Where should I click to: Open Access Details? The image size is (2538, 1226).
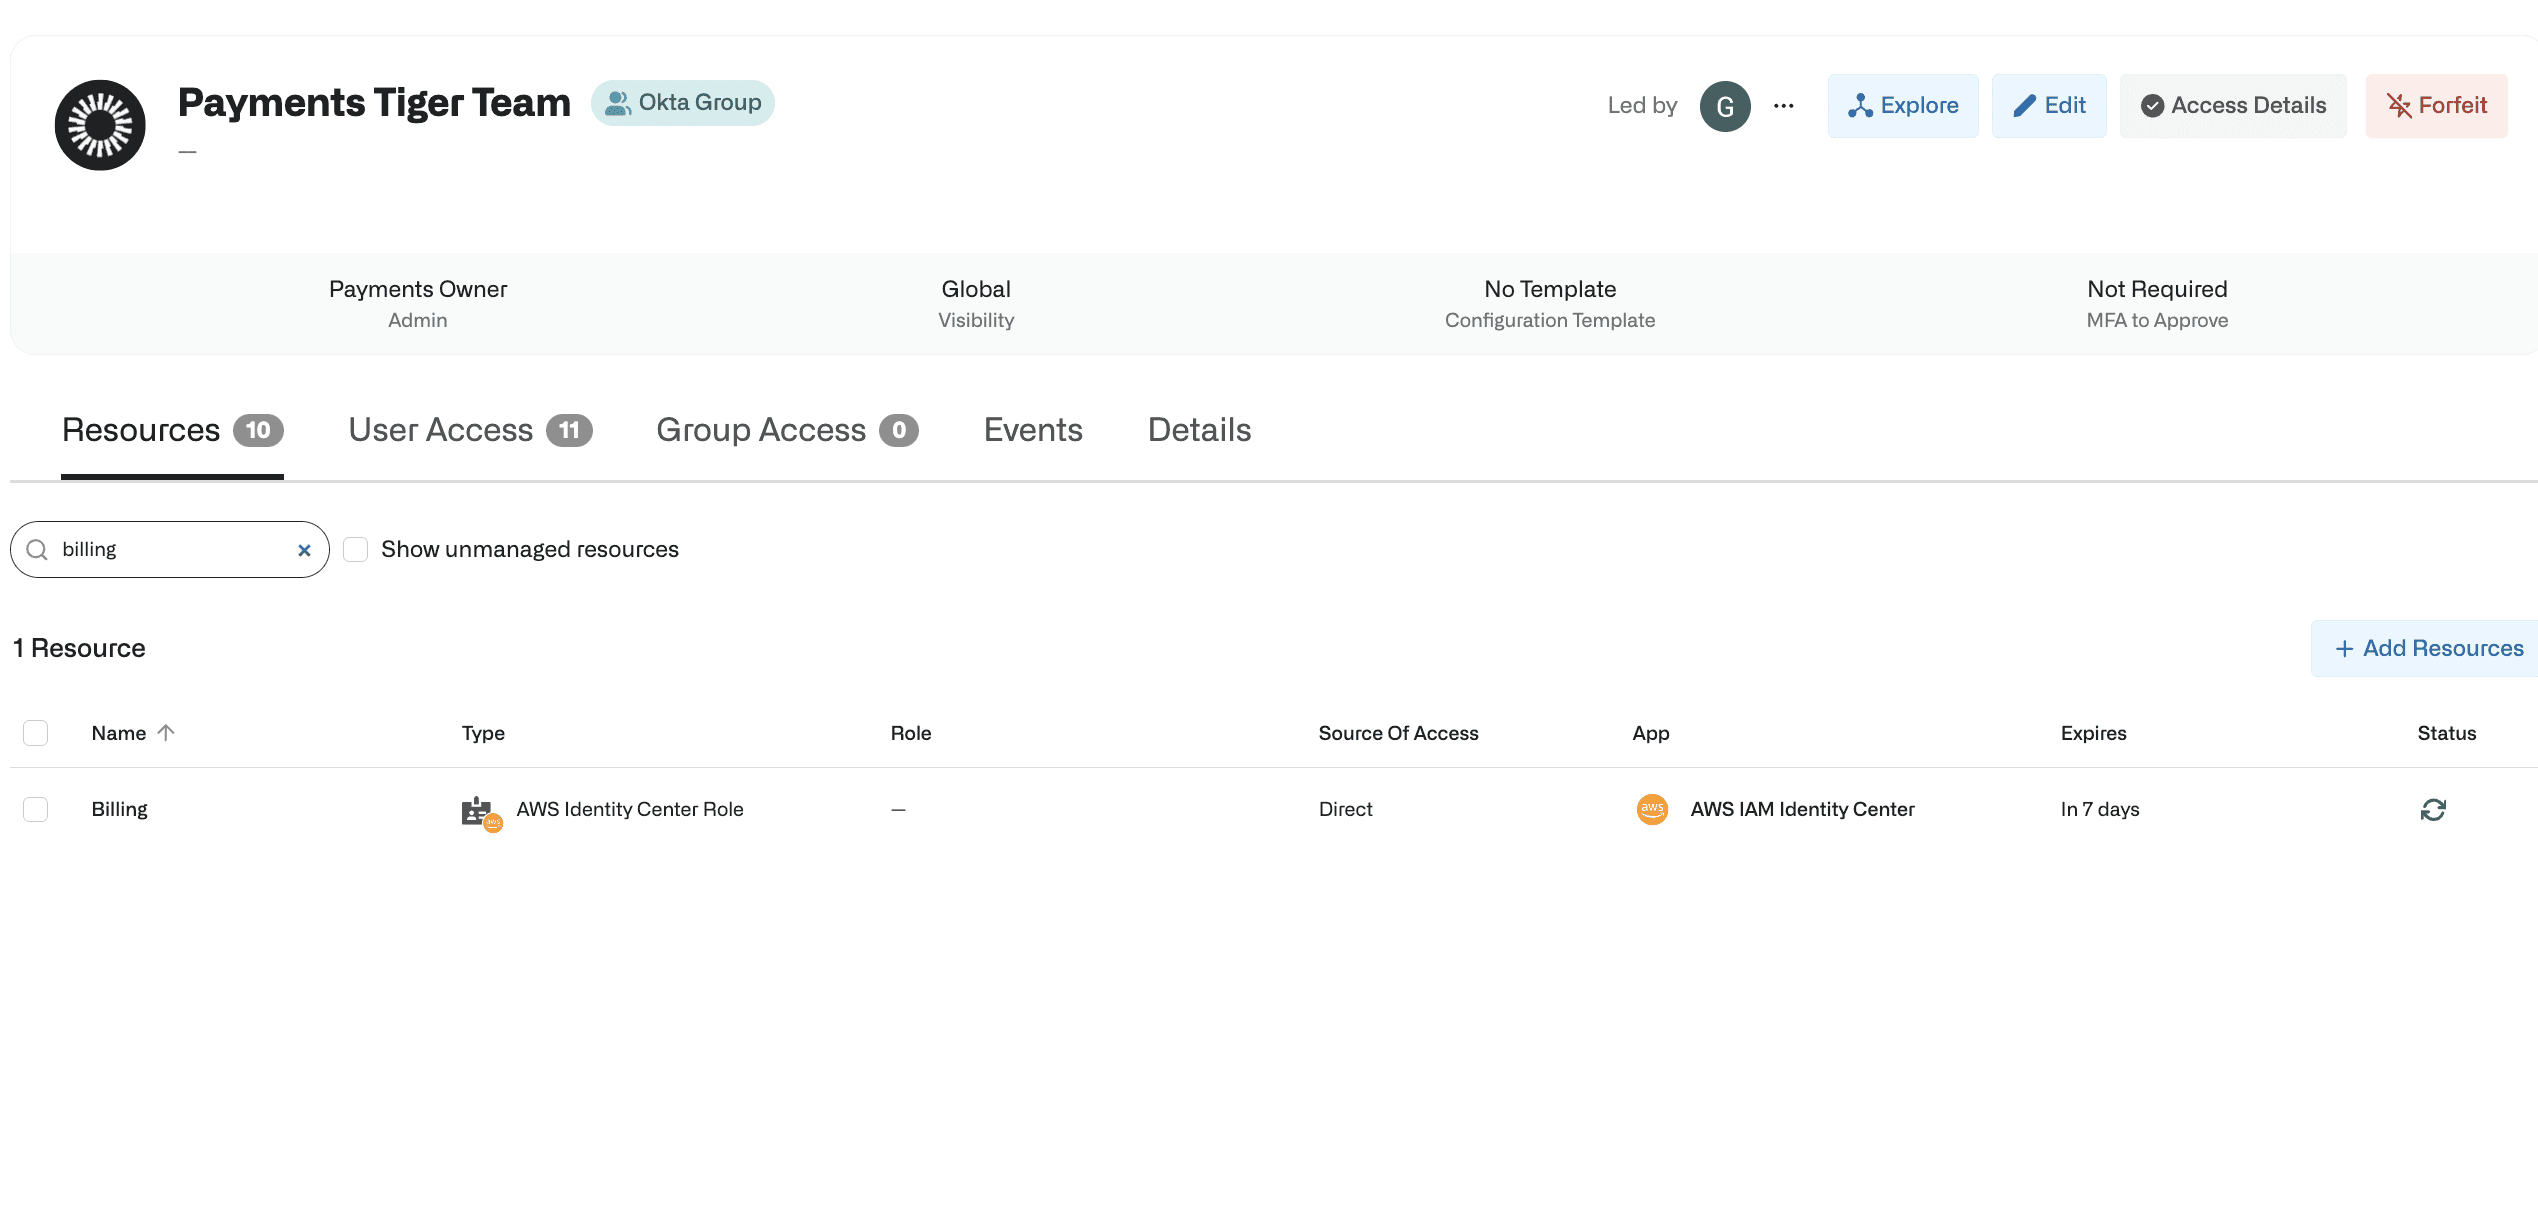(x=2233, y=106)
